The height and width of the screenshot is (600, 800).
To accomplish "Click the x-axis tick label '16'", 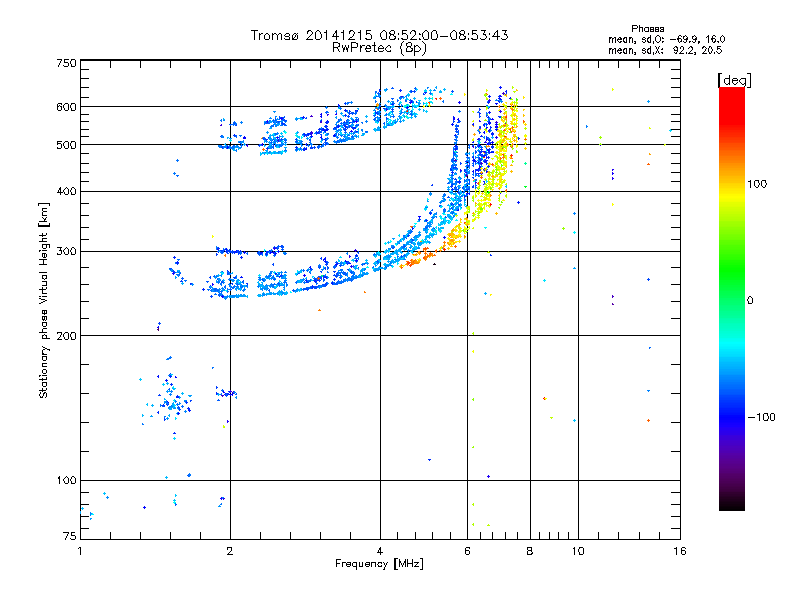I will [680, 551].
